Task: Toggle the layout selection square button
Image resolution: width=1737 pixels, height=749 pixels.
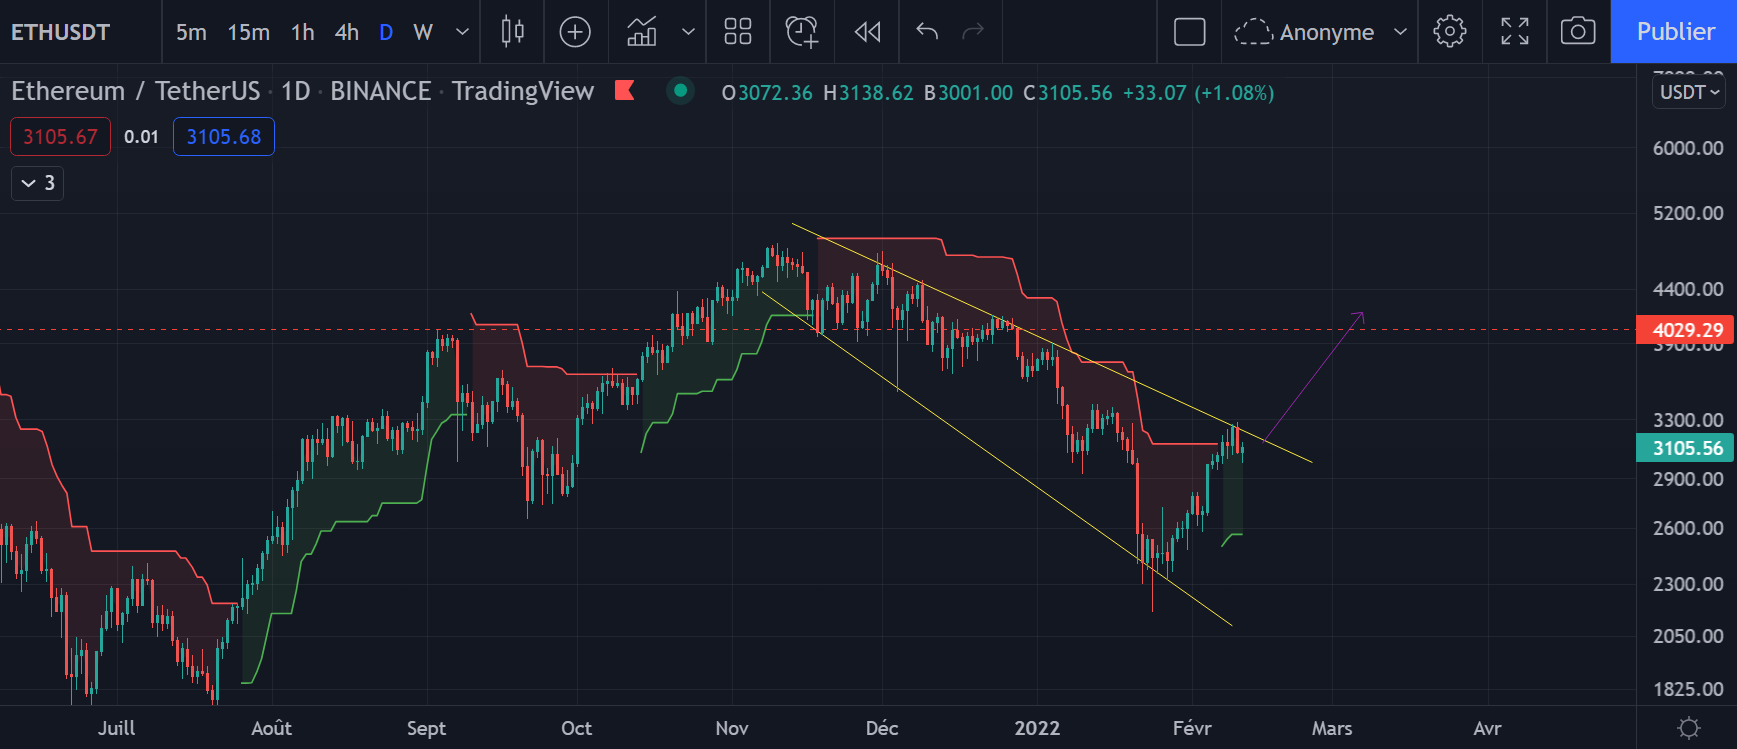Action: point(1189,32)
